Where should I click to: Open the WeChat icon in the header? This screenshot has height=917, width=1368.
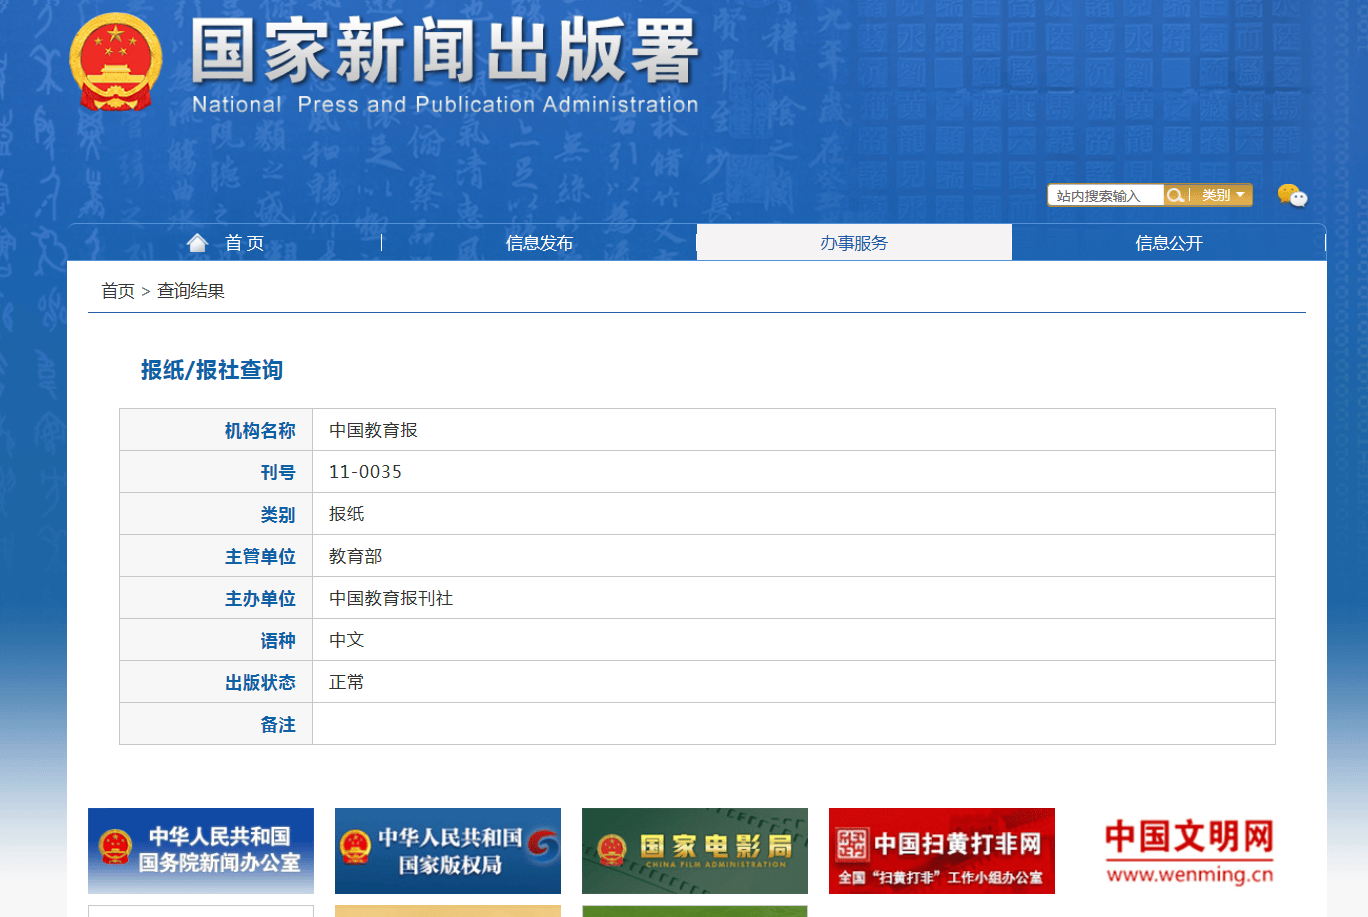pos(1293,195)
